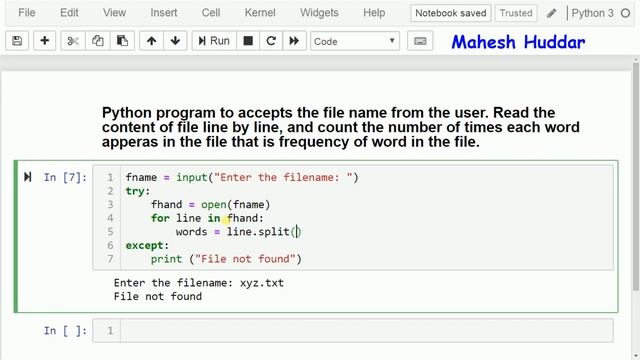Viewport: 640px width, 360px height.
Task: Click the markdown heading about Python program
Action: tap(340, 127)
